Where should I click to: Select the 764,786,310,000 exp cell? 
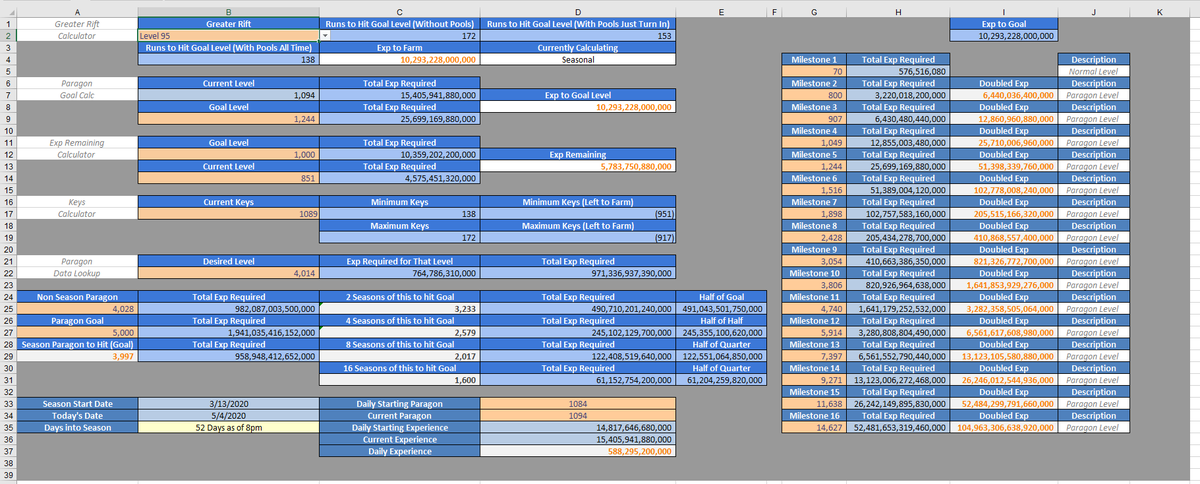tap(399, 272)
